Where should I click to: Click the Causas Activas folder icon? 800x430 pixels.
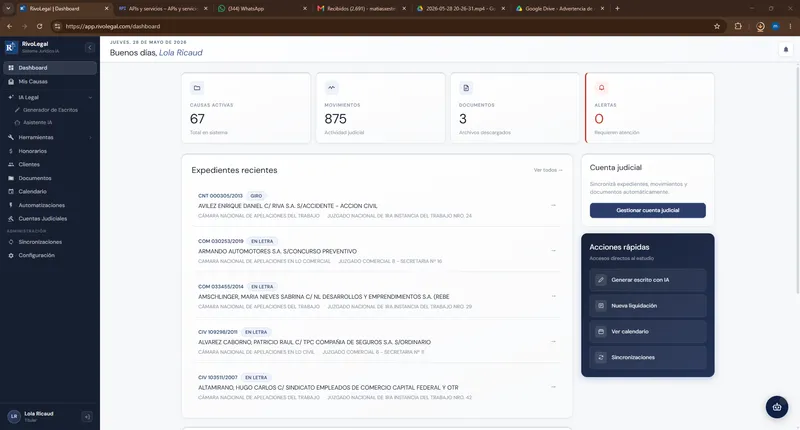pos(197,88)
